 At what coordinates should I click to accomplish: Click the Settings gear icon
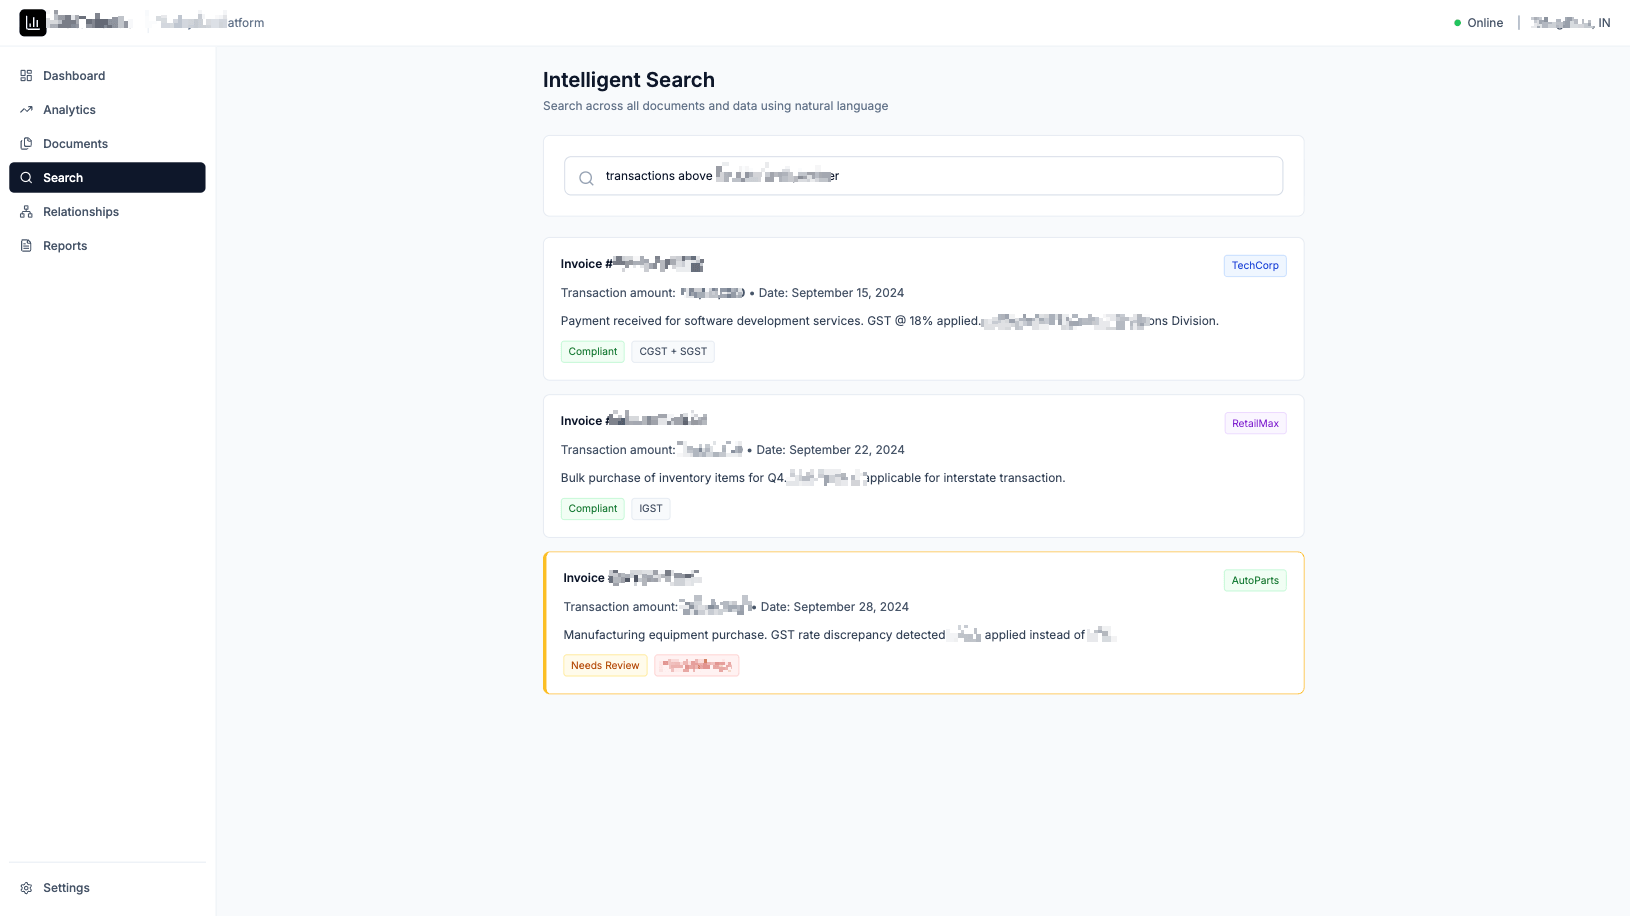pyautogui.click(x=26, y=888)
